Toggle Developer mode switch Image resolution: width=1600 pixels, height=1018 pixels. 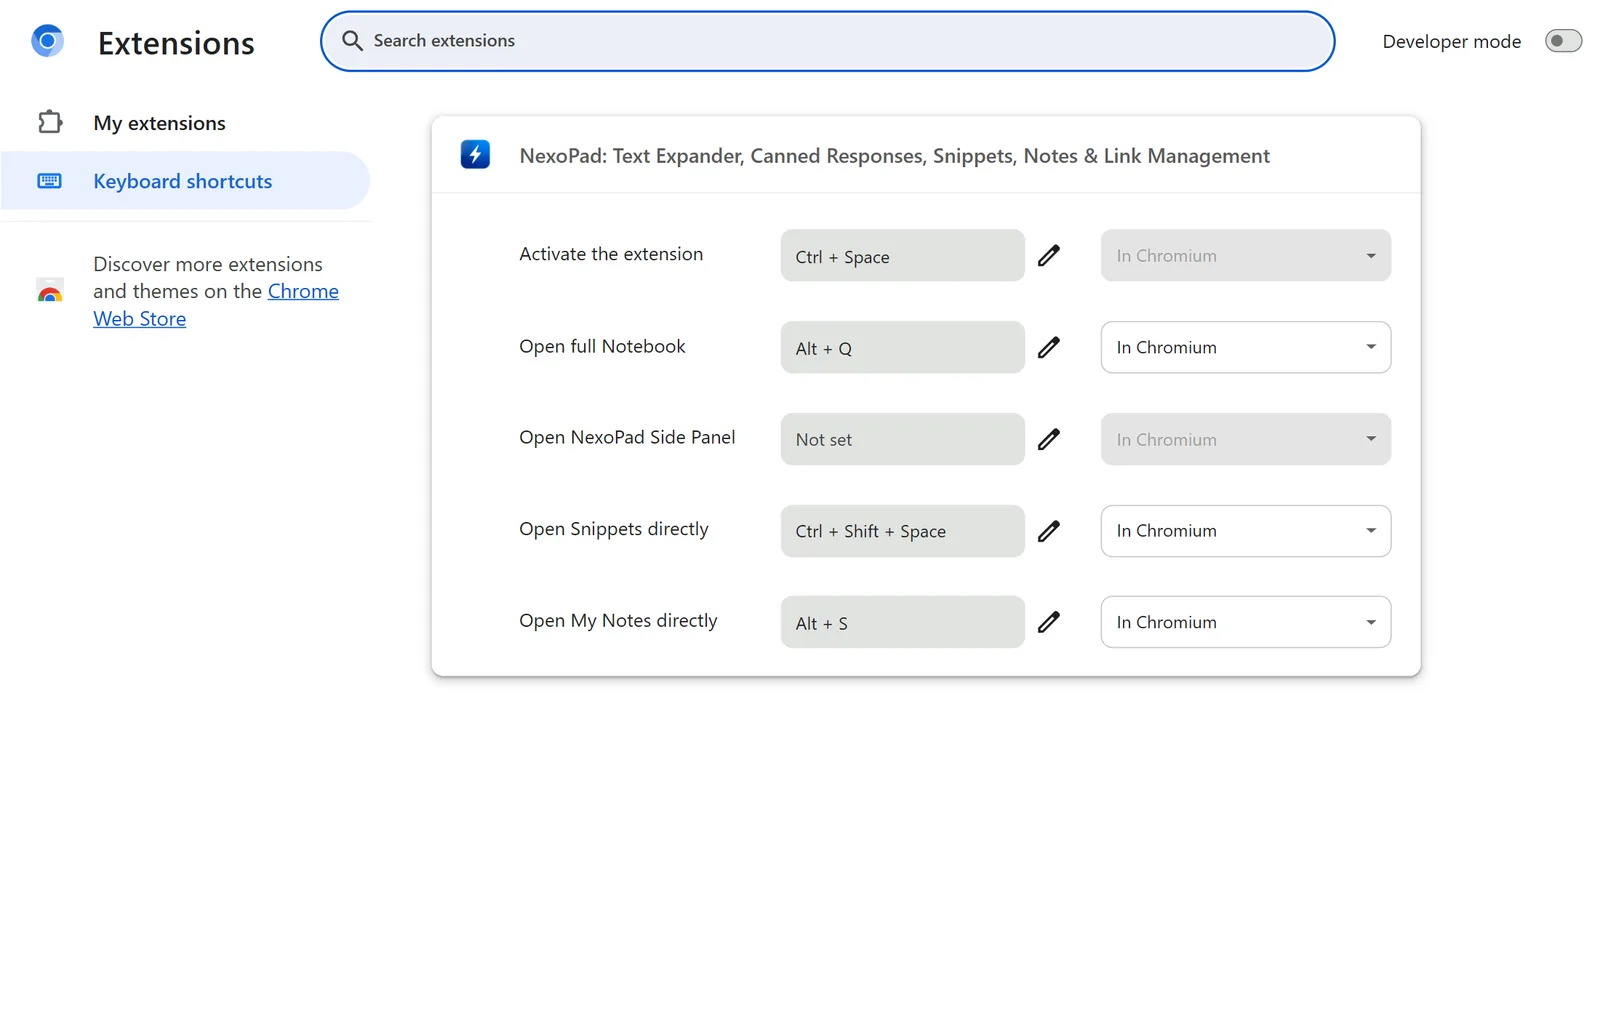[1563, 41]
